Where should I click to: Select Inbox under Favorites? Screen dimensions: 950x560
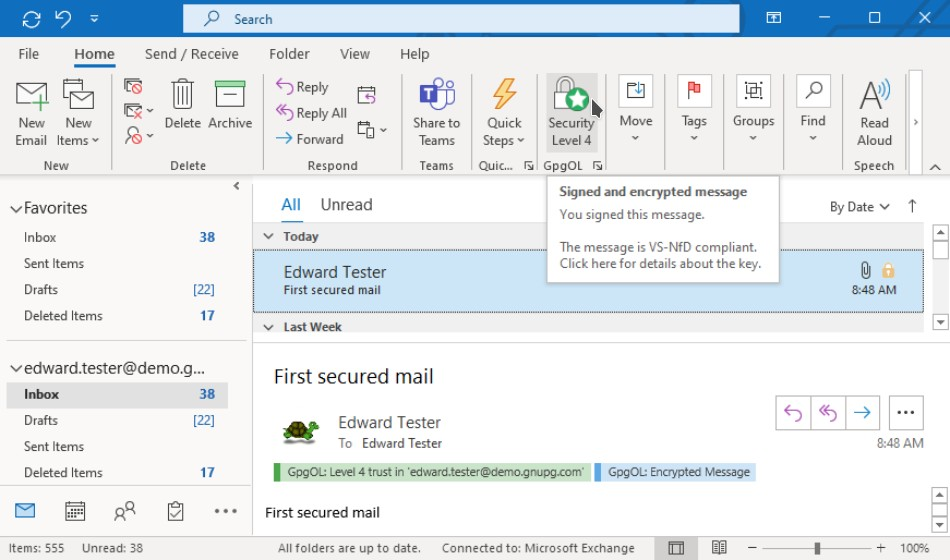point(119,237)
